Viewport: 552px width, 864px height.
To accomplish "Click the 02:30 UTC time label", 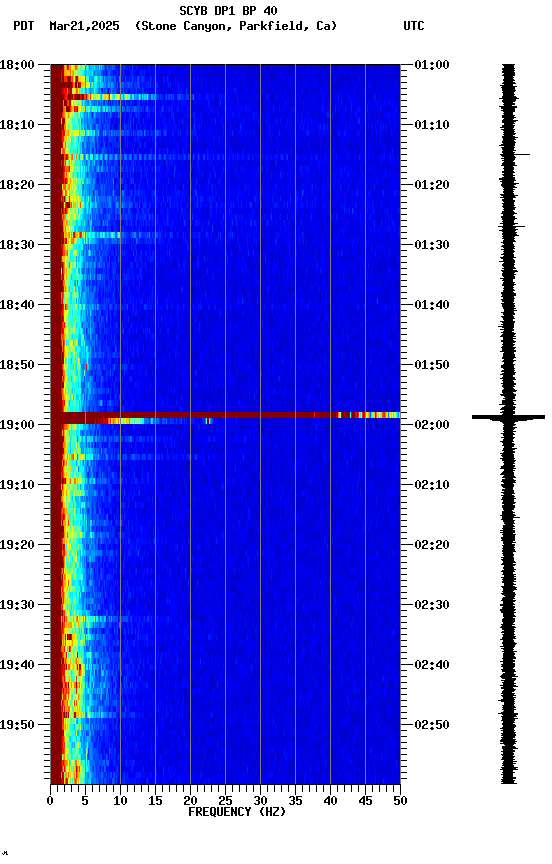I will [432, 605].
